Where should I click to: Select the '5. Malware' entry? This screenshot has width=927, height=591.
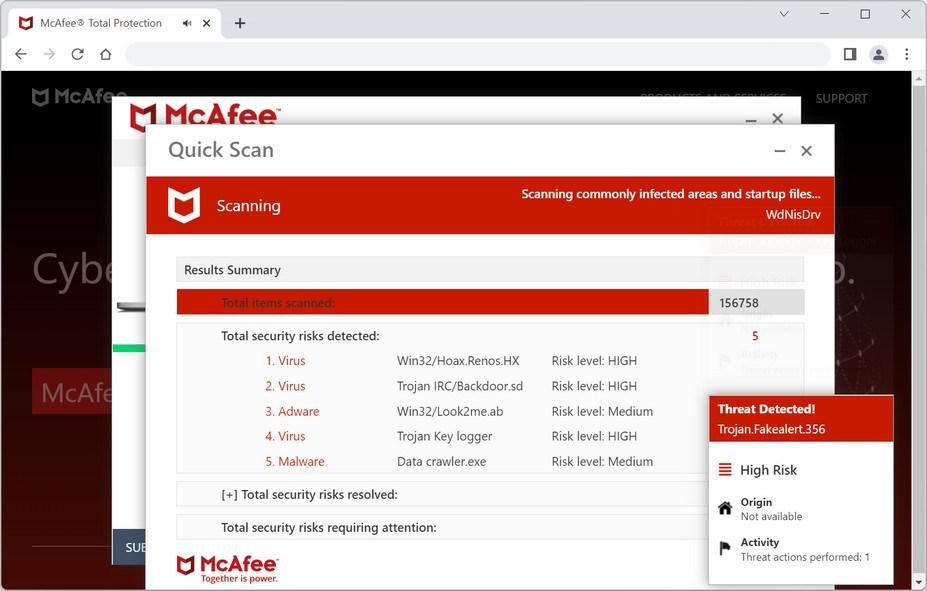(294, 462)
